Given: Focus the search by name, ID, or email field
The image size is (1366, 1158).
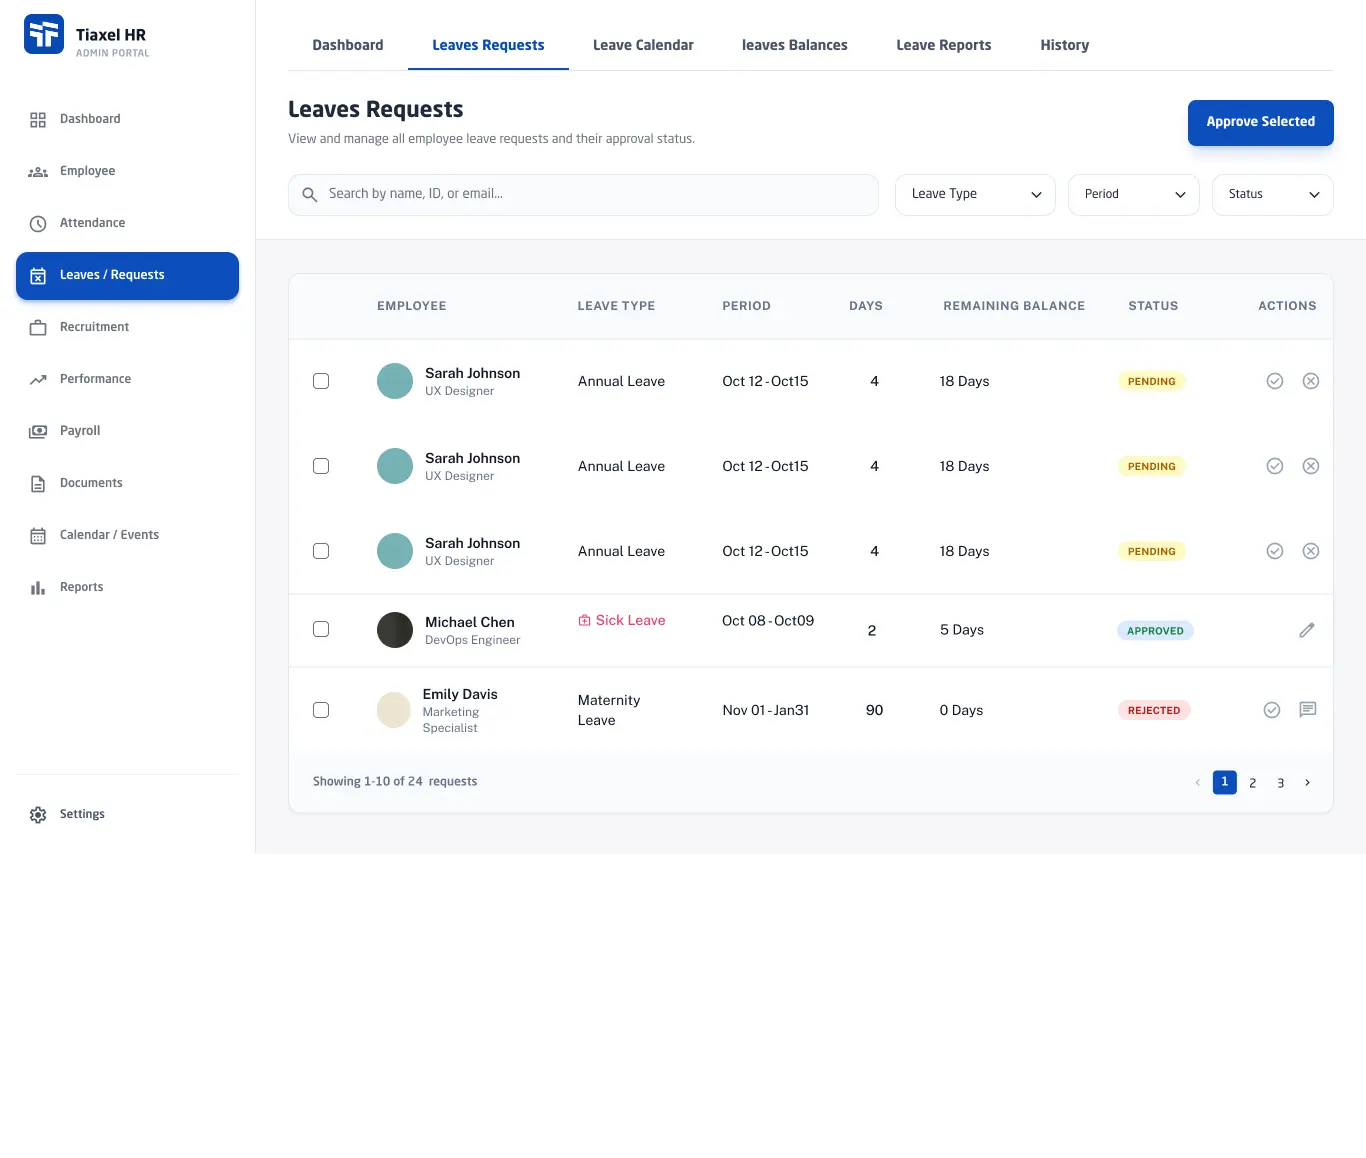Looking at the screenshot, I should (x=583, y=195).
